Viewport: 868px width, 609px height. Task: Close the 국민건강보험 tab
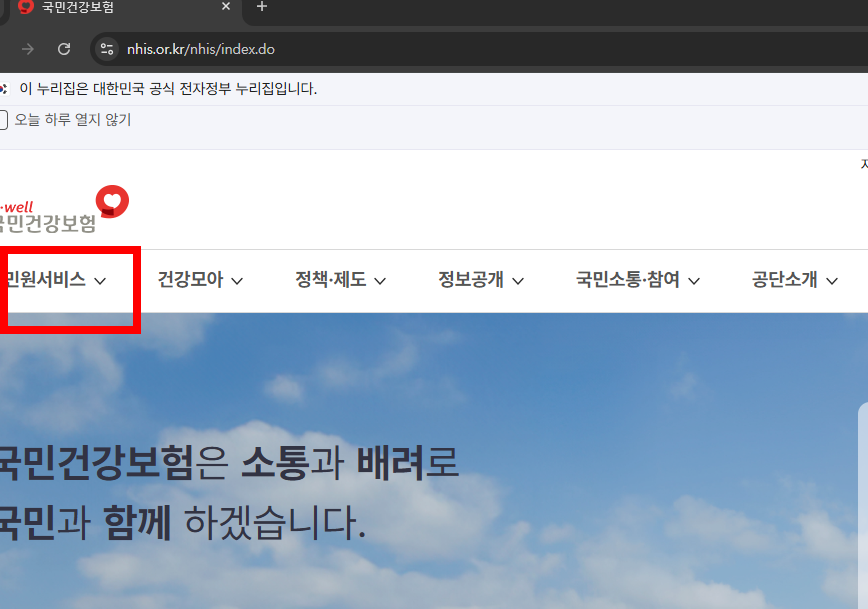click(x=226, y=9)
